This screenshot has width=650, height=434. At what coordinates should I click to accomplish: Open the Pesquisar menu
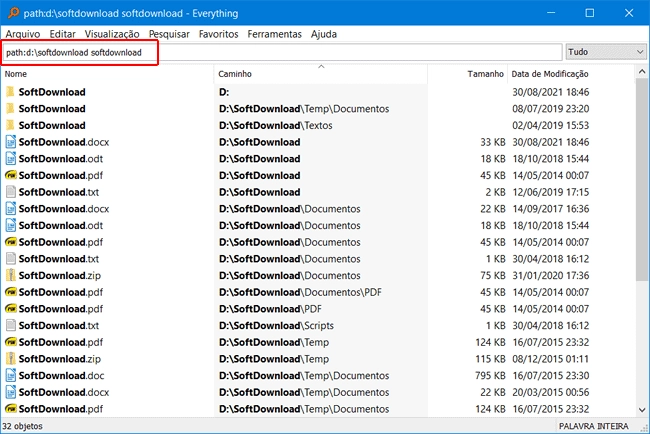(x=169, y=33)
